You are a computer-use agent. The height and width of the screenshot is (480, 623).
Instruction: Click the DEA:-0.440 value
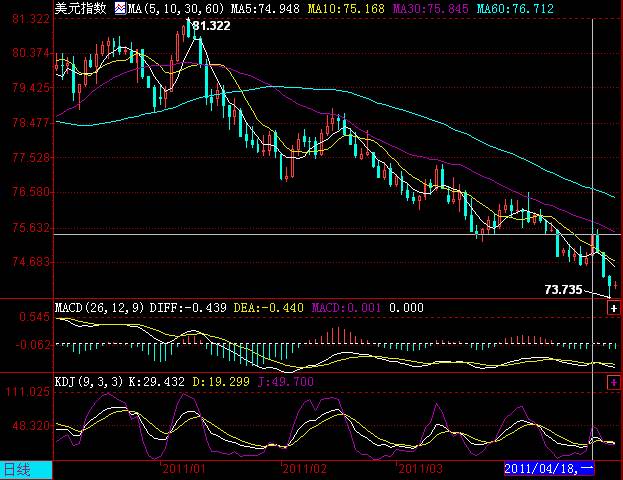pyautogui.click(x=269, y=308)
